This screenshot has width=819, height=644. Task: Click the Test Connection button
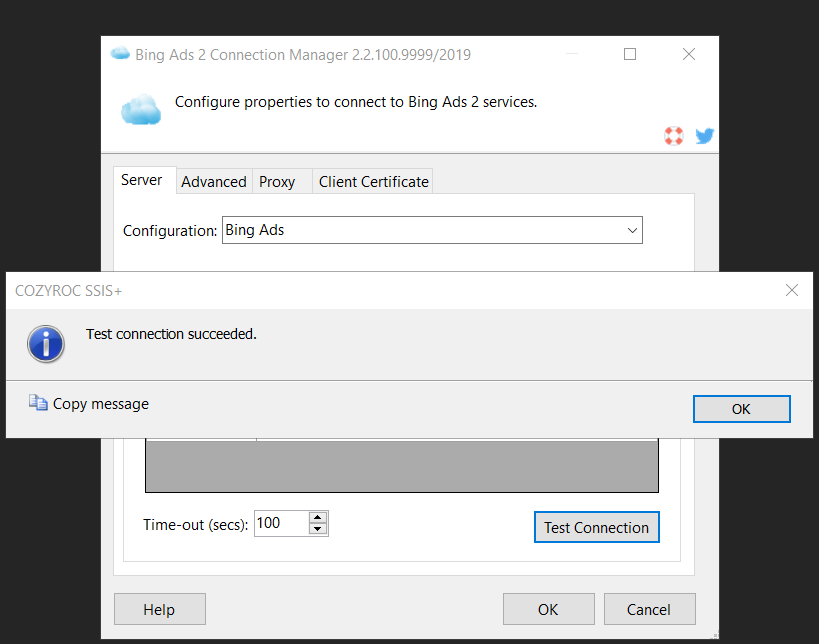pos(596,528)
